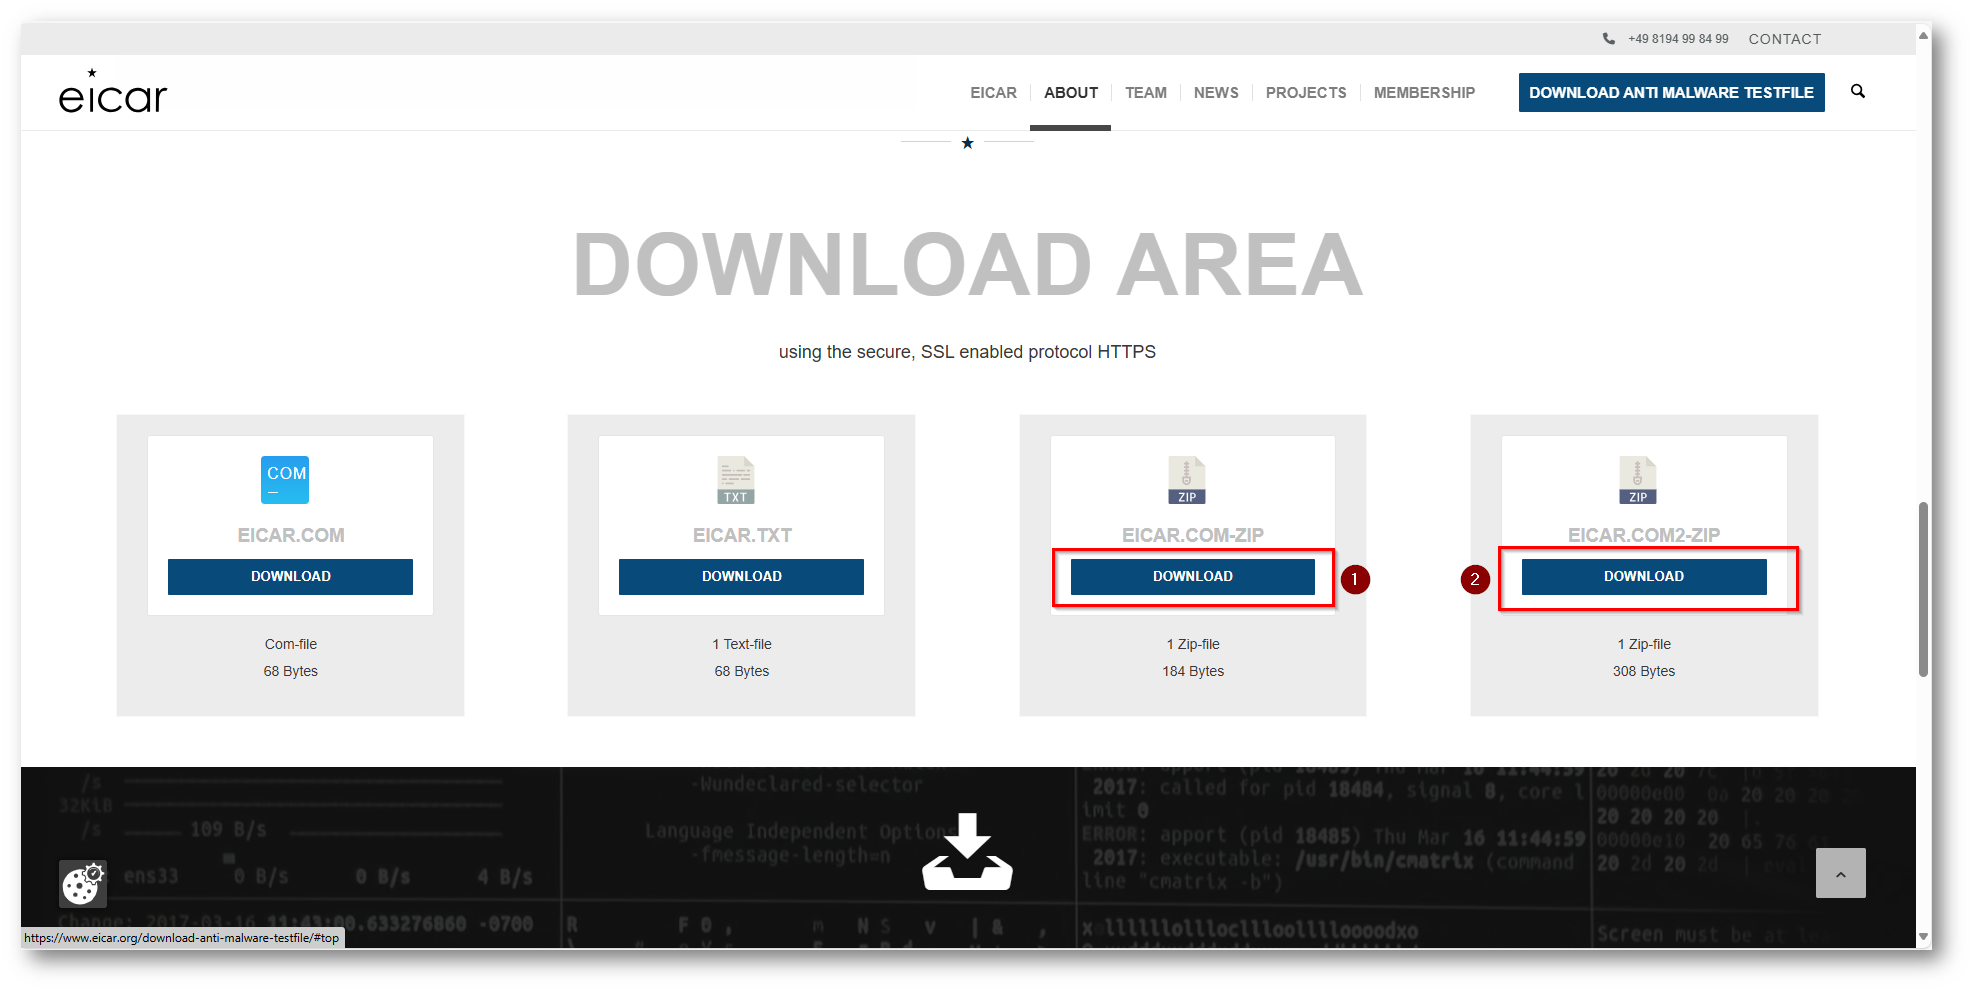Open the site search magnifier icon
Image resolution: width=1974 pixels, height=992 pixels.
[1858, 91]
